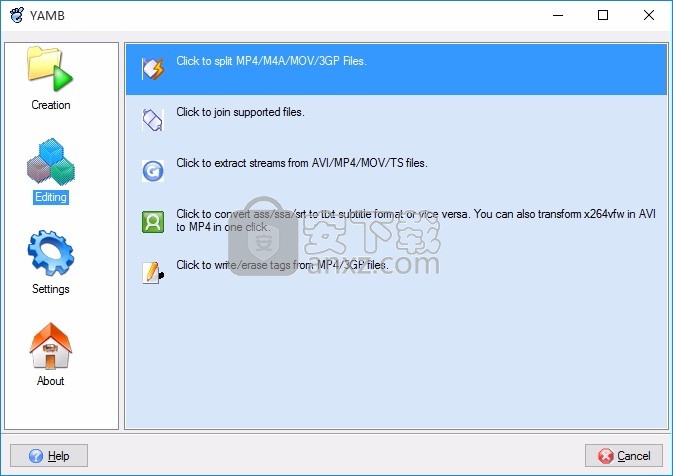Click the write/erase tags pencil icon
The width and height of the screenshot is (673, 476).
pos(153,273)
